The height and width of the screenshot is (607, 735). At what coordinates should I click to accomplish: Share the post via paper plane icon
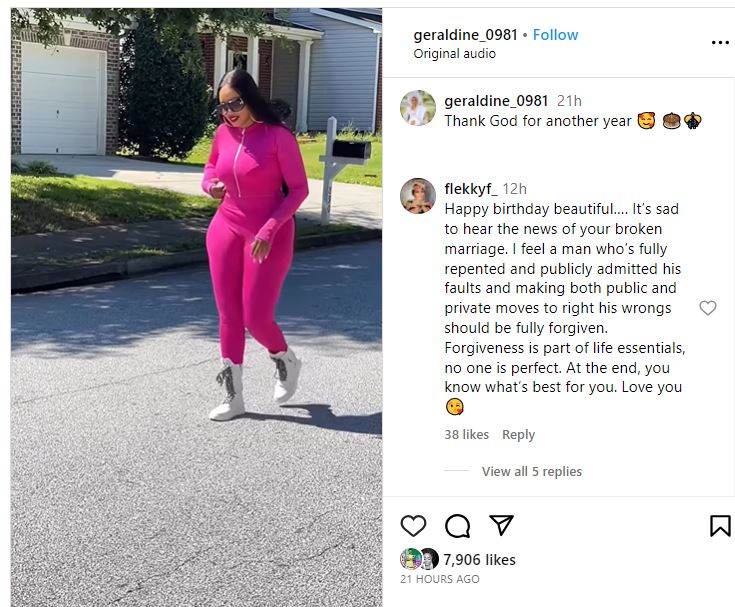501,525
